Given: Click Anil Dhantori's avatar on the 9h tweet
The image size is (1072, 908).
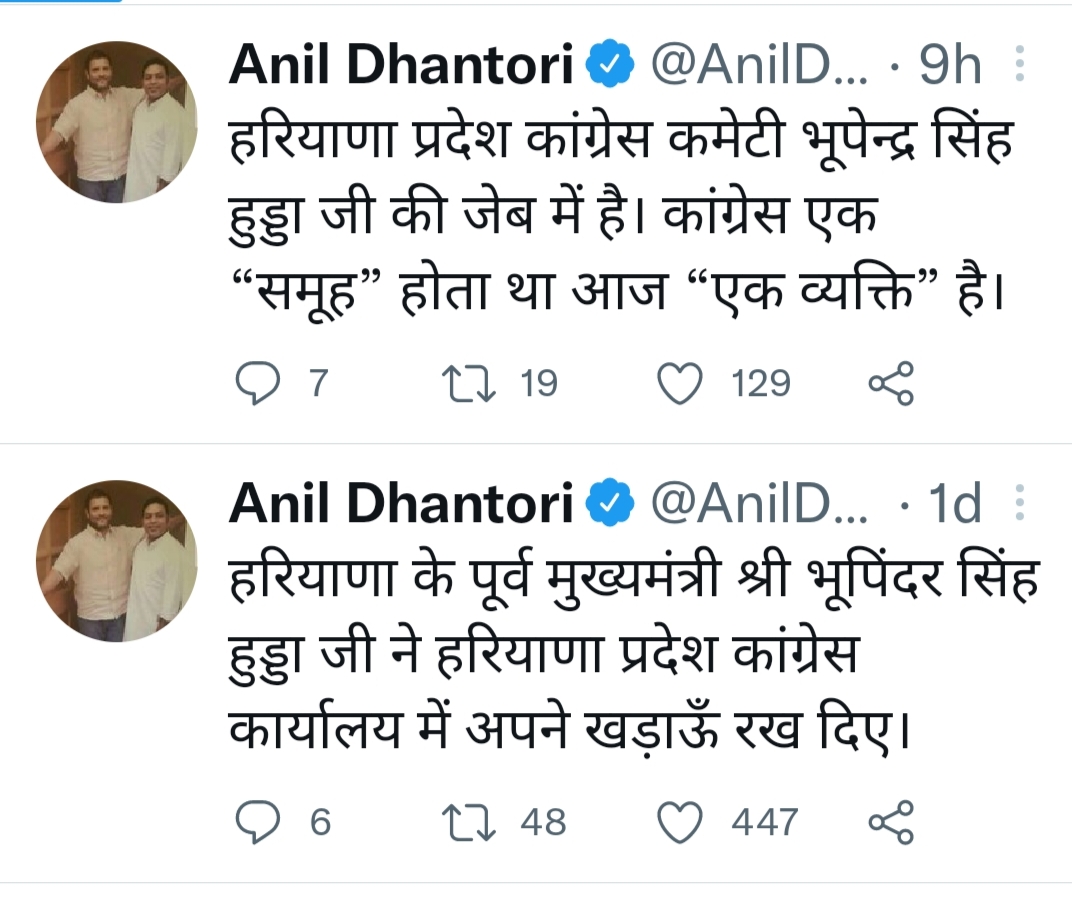Looking at the screenshot, I should 116,123.
